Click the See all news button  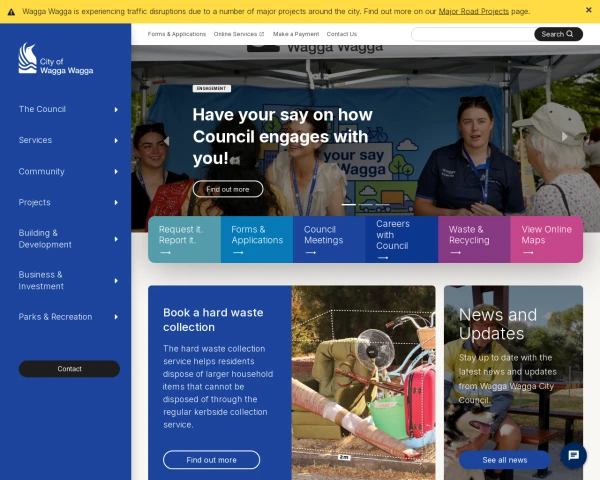pyautogui.click(x=505, y=460)
